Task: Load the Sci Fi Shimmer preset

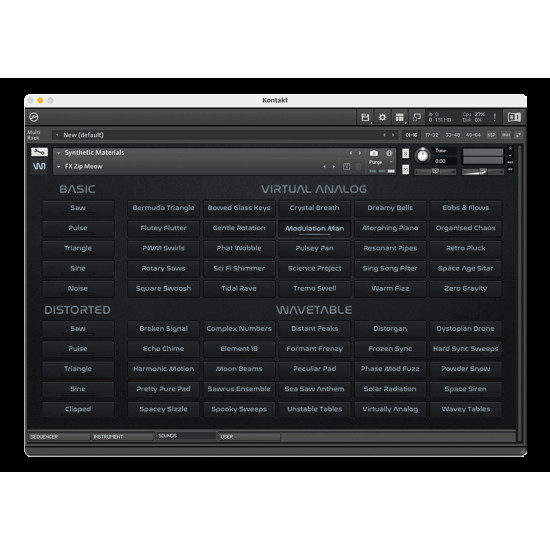Action: click(239, 268)
